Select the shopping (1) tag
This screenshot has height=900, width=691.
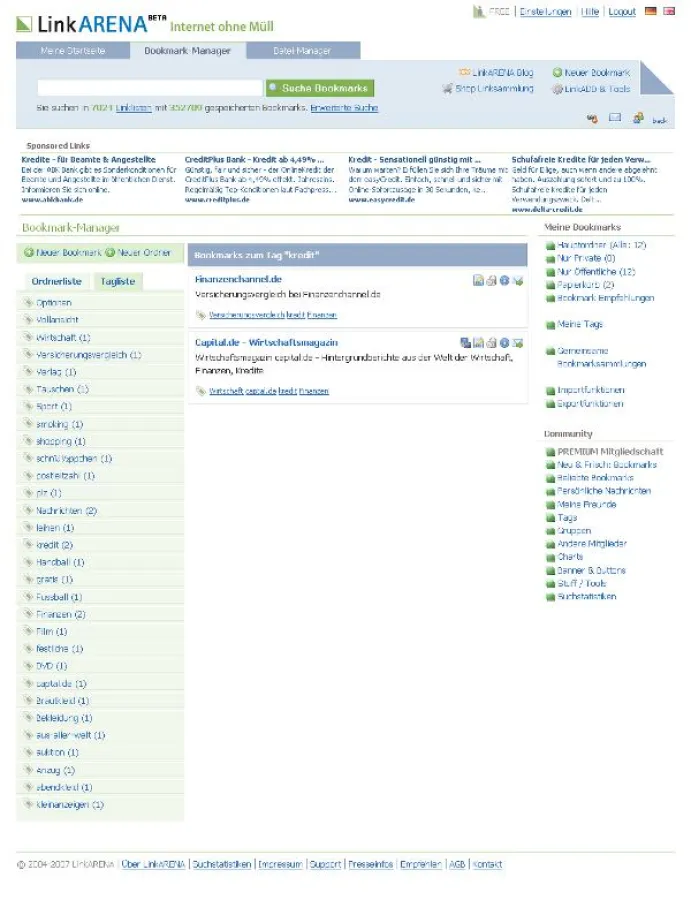point(61,441)
